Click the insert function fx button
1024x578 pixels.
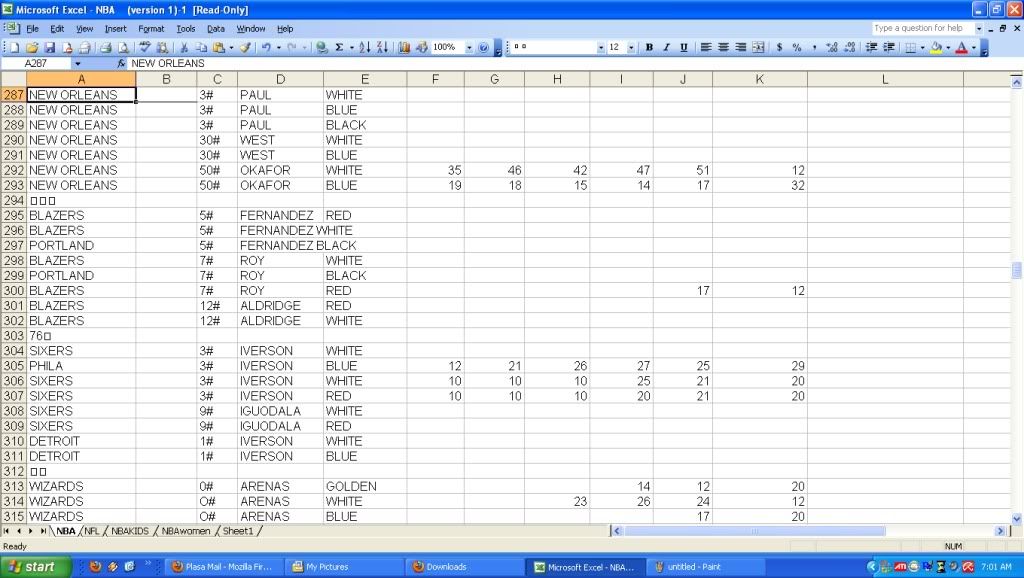click(121, 63)
